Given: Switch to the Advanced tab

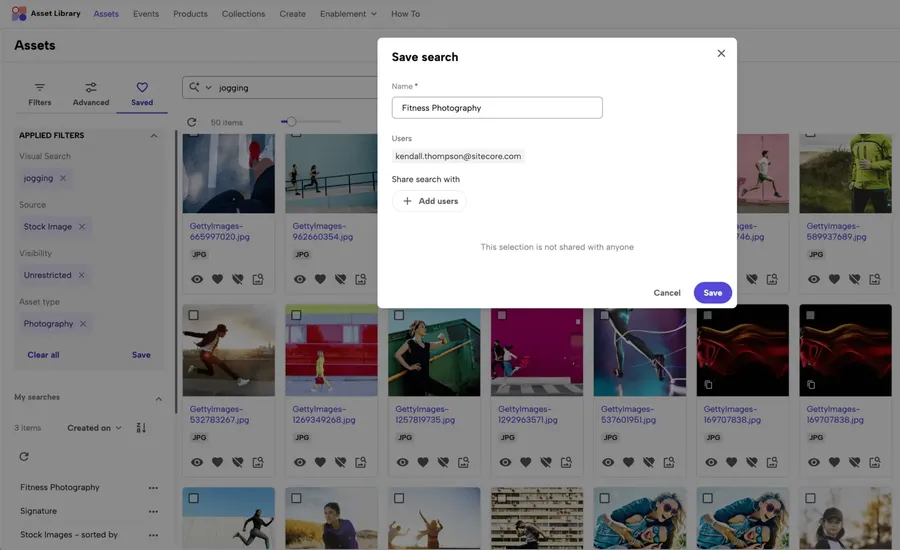Looking at the screenshot, I should click(91, 94).
